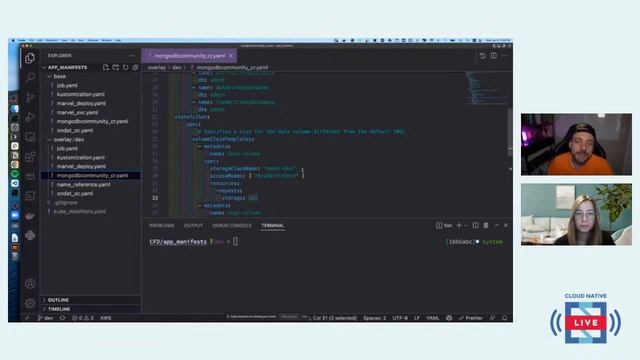Switch to the DEBUG CONSOLE tab

coord(231,226)
